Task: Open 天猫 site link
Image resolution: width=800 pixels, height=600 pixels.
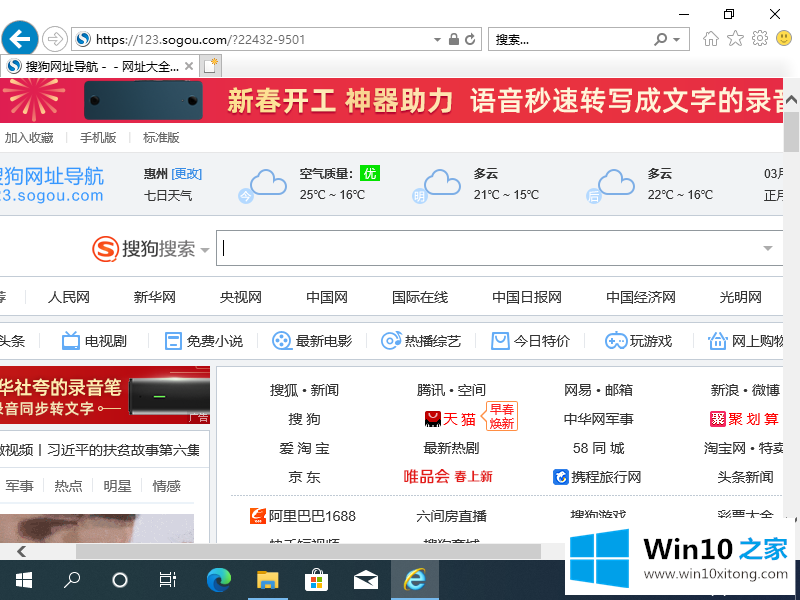Action: coord(450,419)
